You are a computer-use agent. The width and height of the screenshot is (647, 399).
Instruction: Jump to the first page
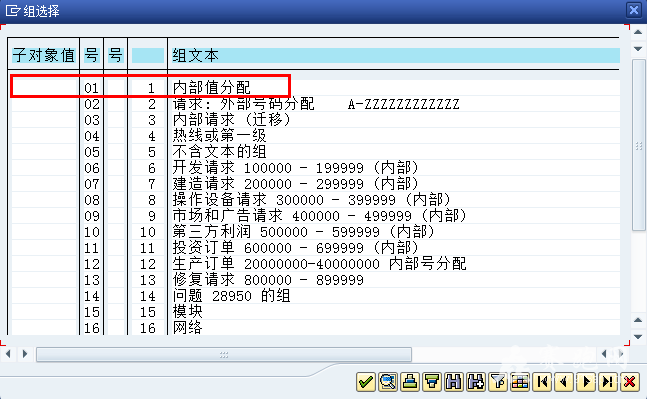542,382
